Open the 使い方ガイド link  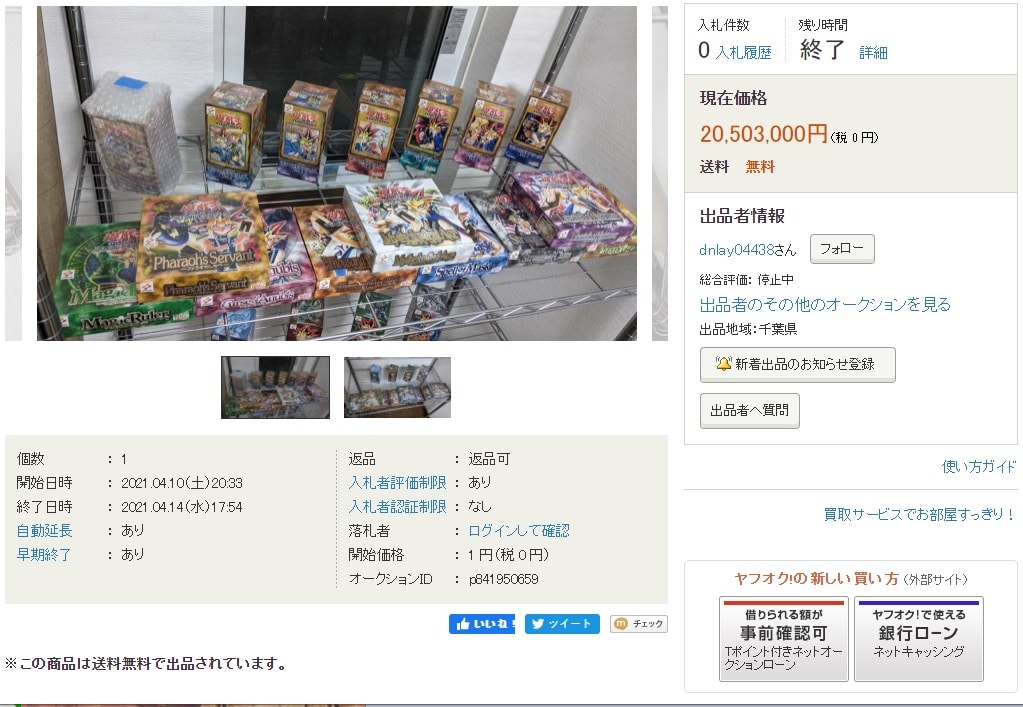pos(979,466)
